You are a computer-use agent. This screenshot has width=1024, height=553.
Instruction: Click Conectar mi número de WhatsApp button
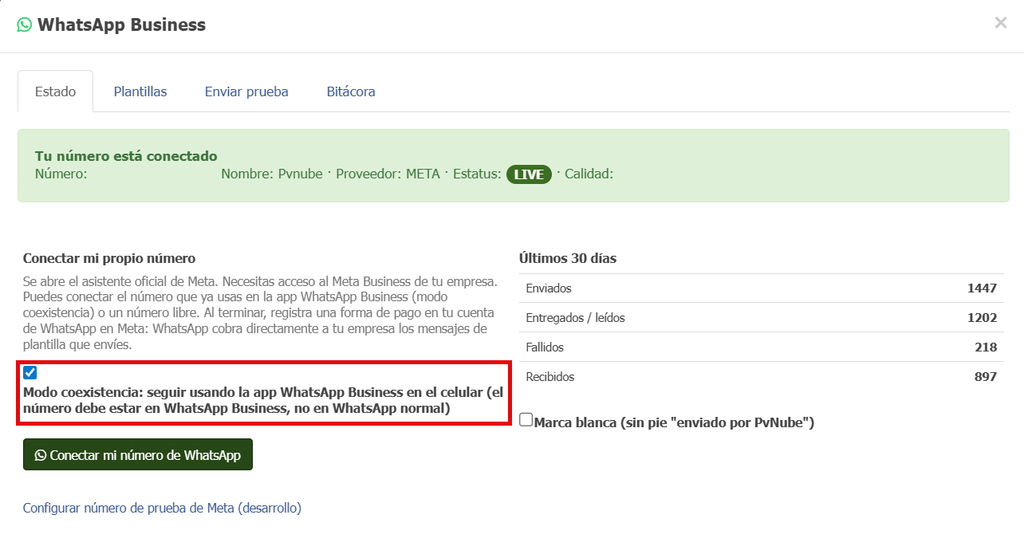point(138,454)
